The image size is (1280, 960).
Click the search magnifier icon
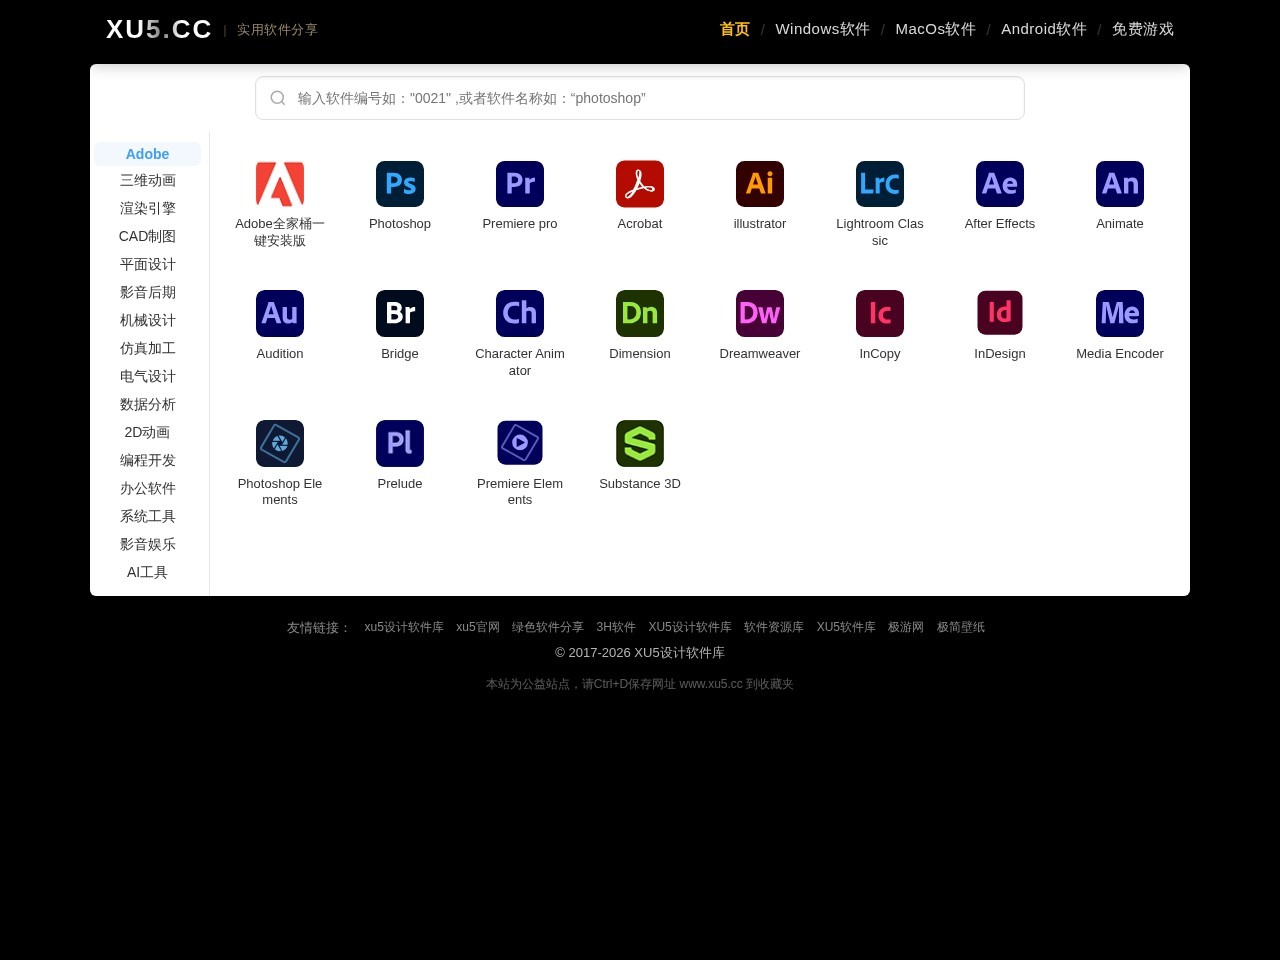(278, 98)
